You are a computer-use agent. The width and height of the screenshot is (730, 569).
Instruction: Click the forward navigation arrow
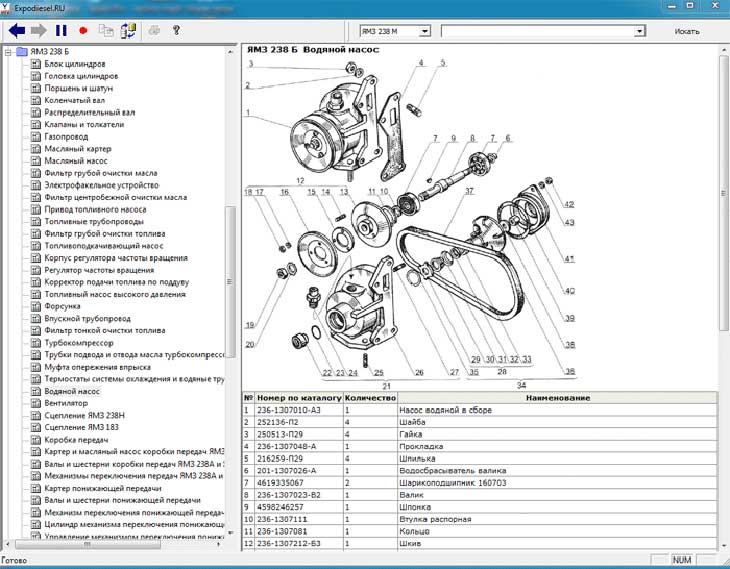[x=39, y=31]
